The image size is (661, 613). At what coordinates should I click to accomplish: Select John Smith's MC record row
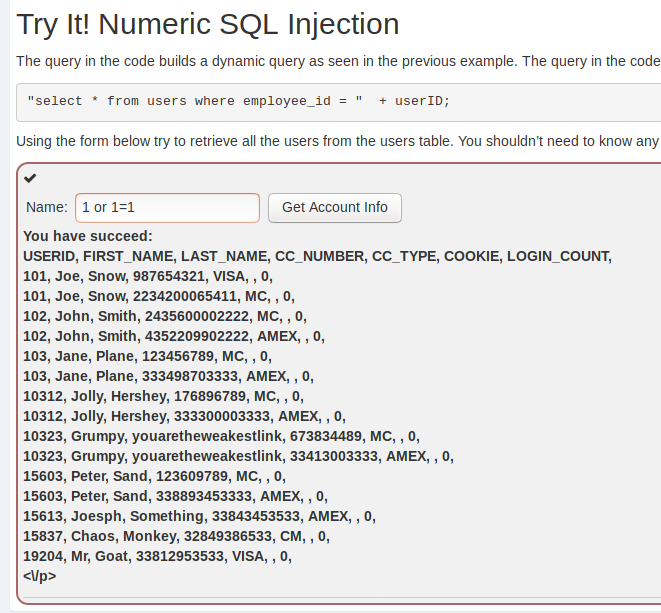pyautogui.click(x=164, y=316)
